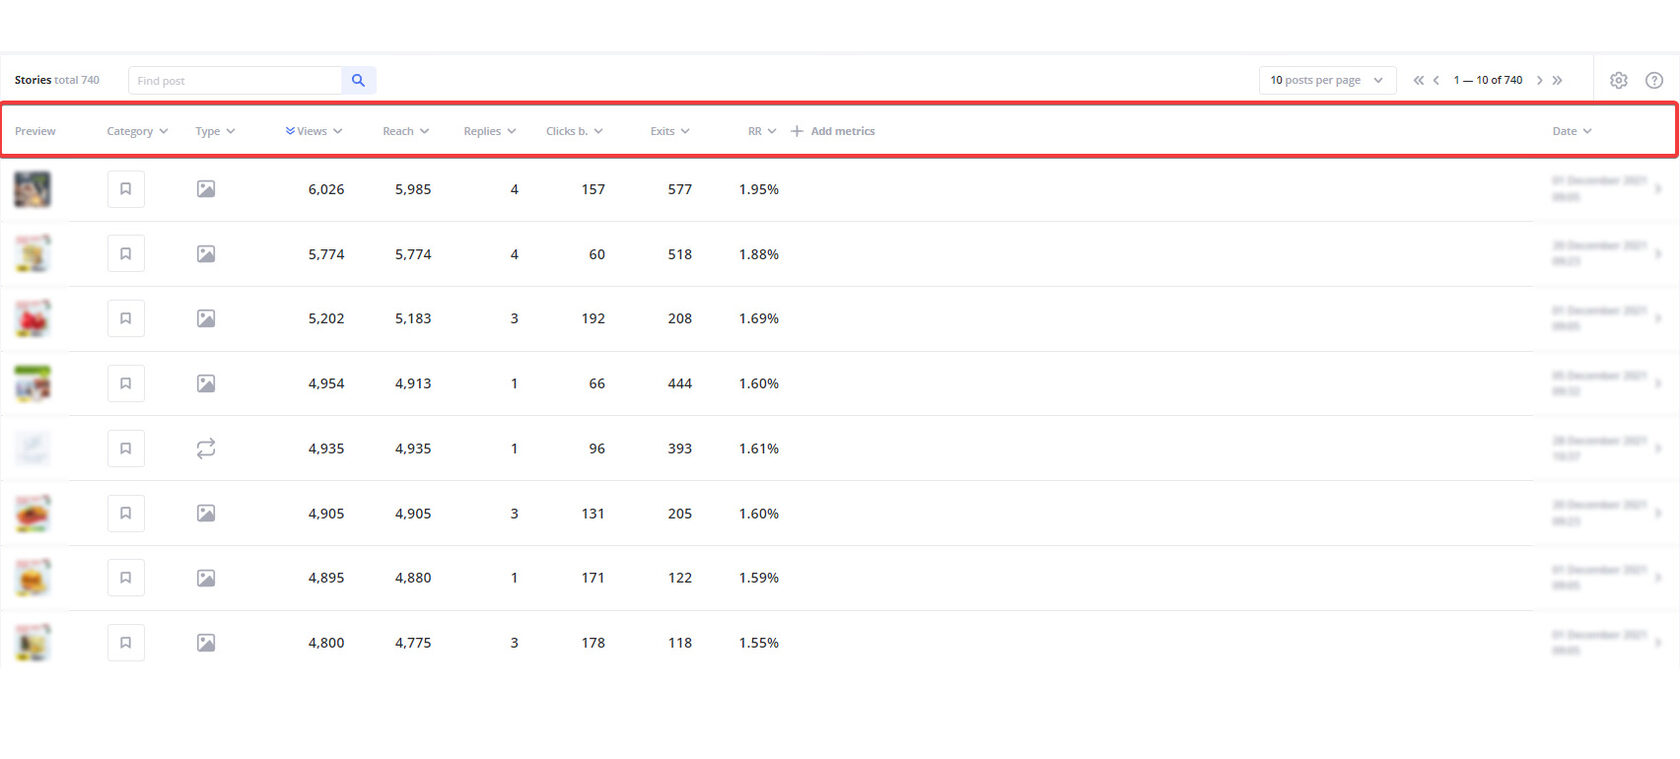The width and height of the screenshot is (1680, 759).
Task: Toggle category bookmark for the 5,202 views story
Action: pyautogui.click(x=126, y=319)
